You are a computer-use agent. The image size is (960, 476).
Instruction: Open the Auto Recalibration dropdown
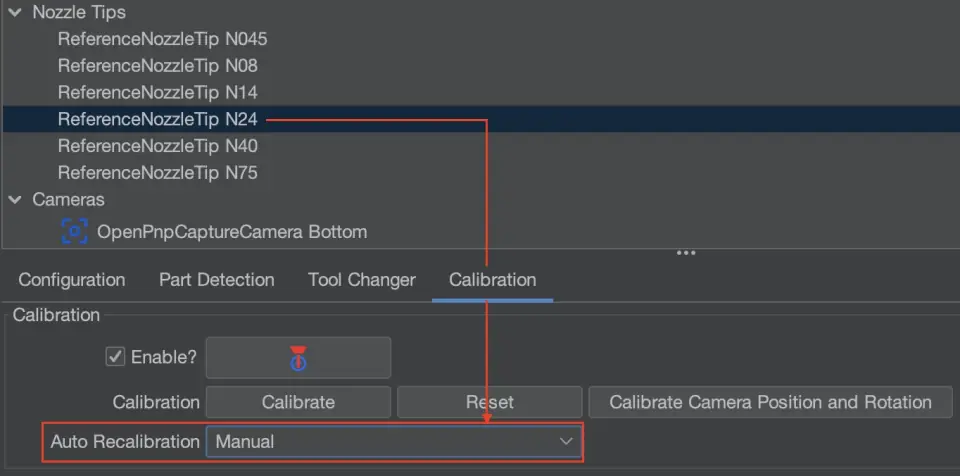click(393, 441)
